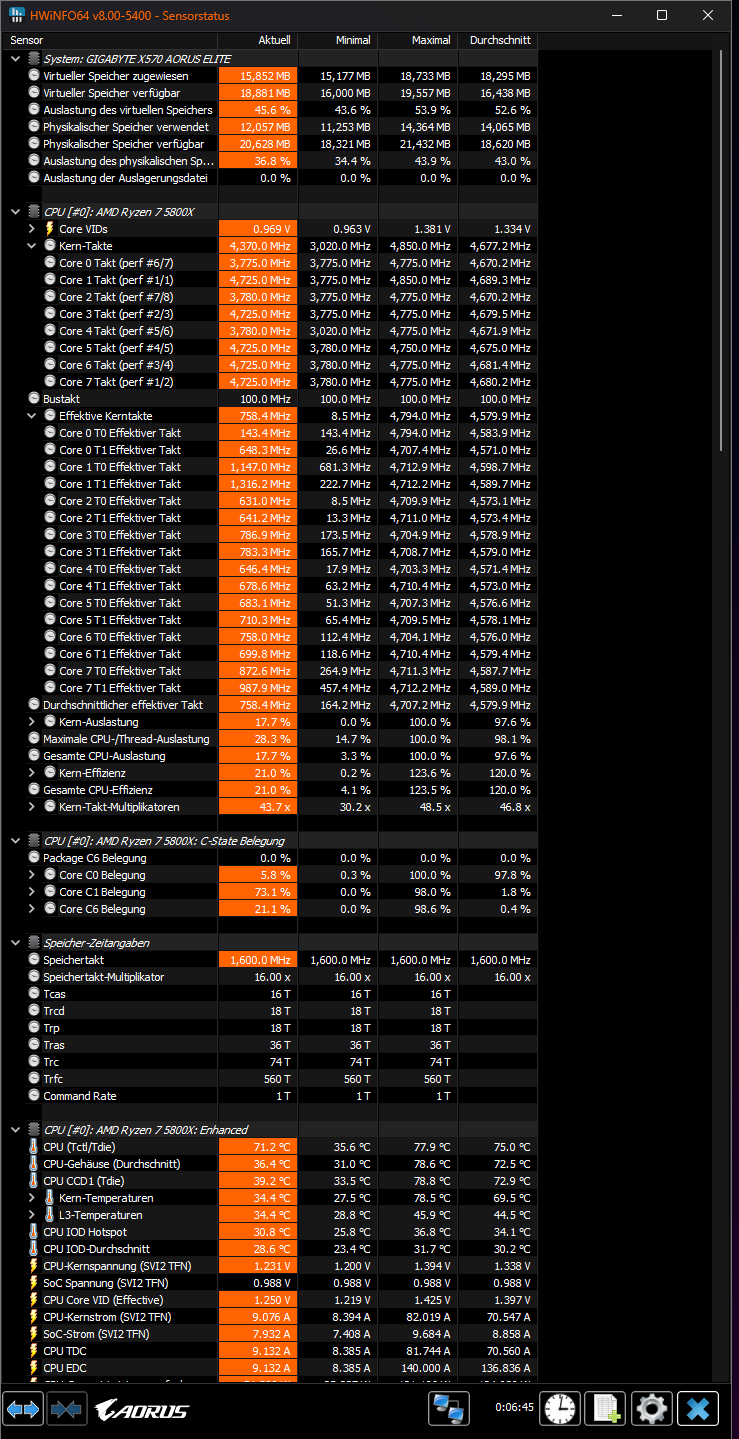This screenshot has height=1439, width=739.
Task: Expand the Kern-Auslastung group
Action: pos(32,722)
